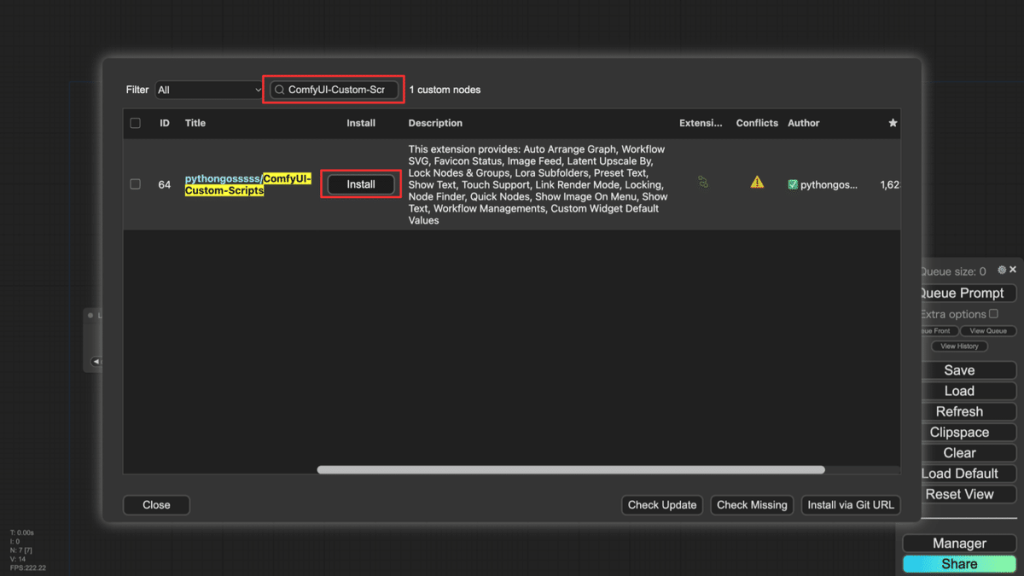Click the verified badge next to pythongos author
Viewport: 1024px width, 576px height.
coord(793,184)
